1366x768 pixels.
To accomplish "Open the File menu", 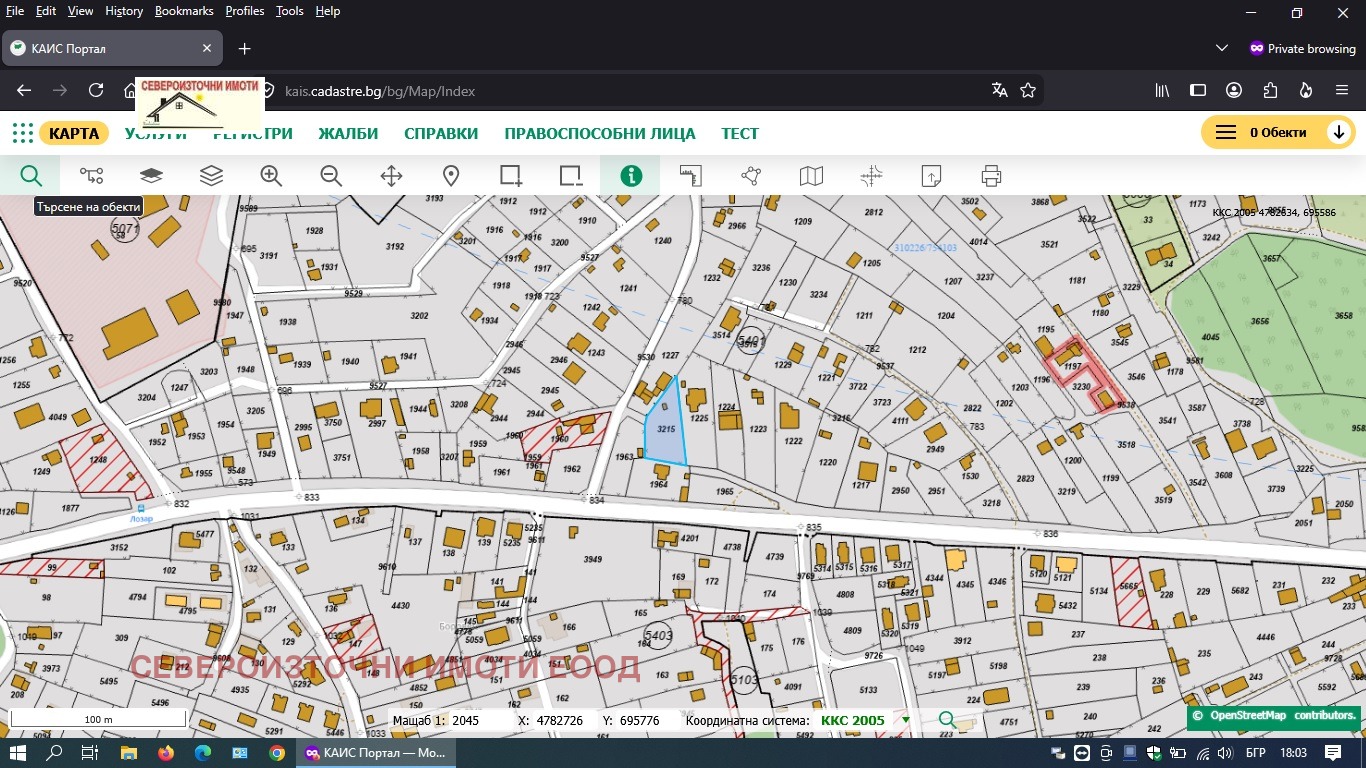I will click(15, 11).
